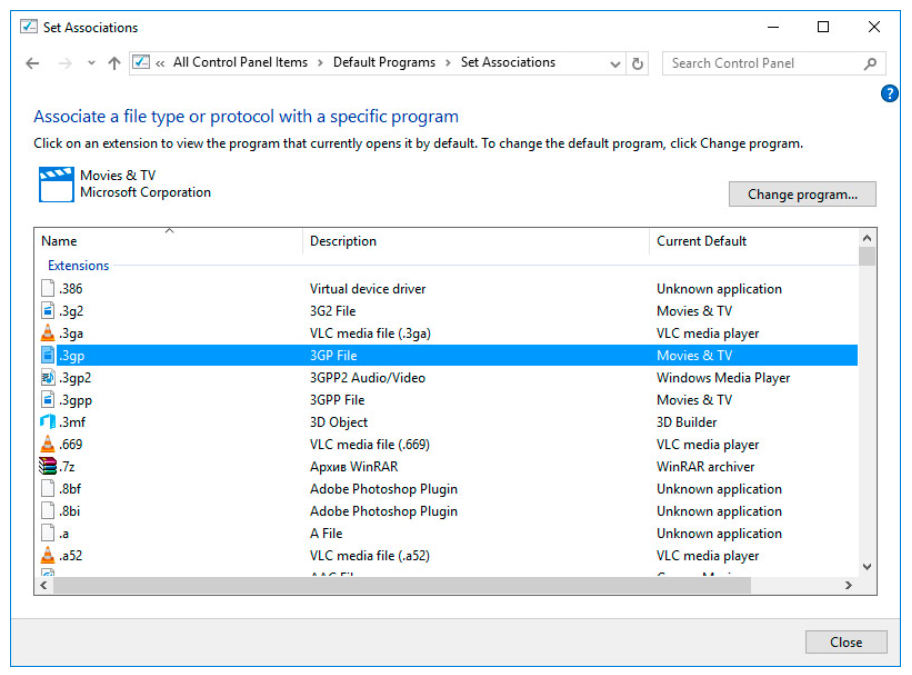This screenshot has height=675, width=912.
Task: Click the Change program button
Action: 802,194
